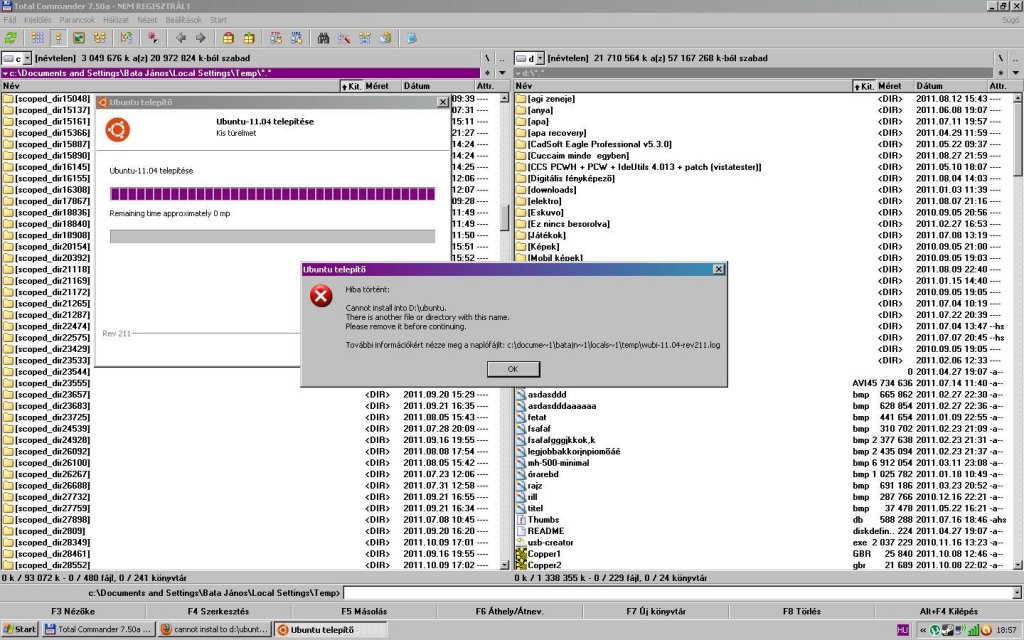Select Full details view toolbar icon
Screen dimensions: 1024x640
point(58,38)
